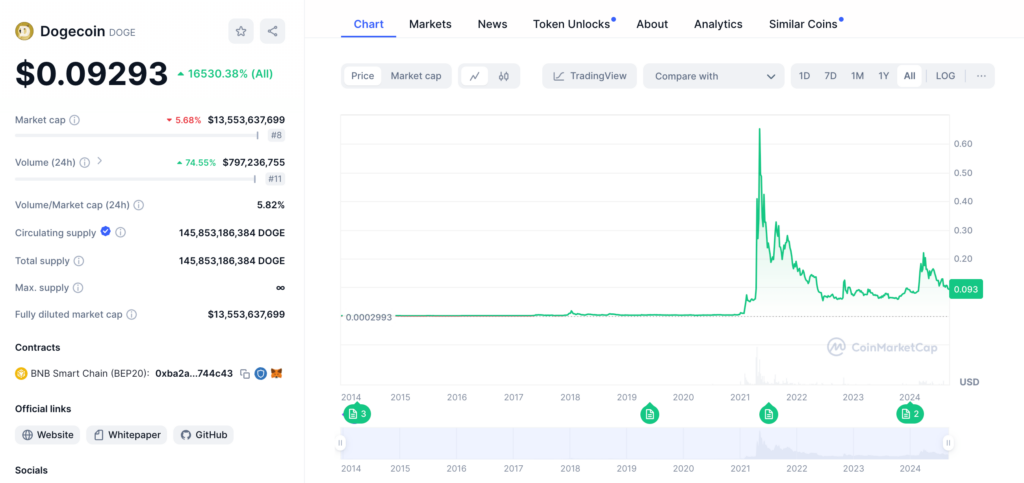Click the right range selector handle
This screenshot has height=483, width=1024.
pos(948,443)
